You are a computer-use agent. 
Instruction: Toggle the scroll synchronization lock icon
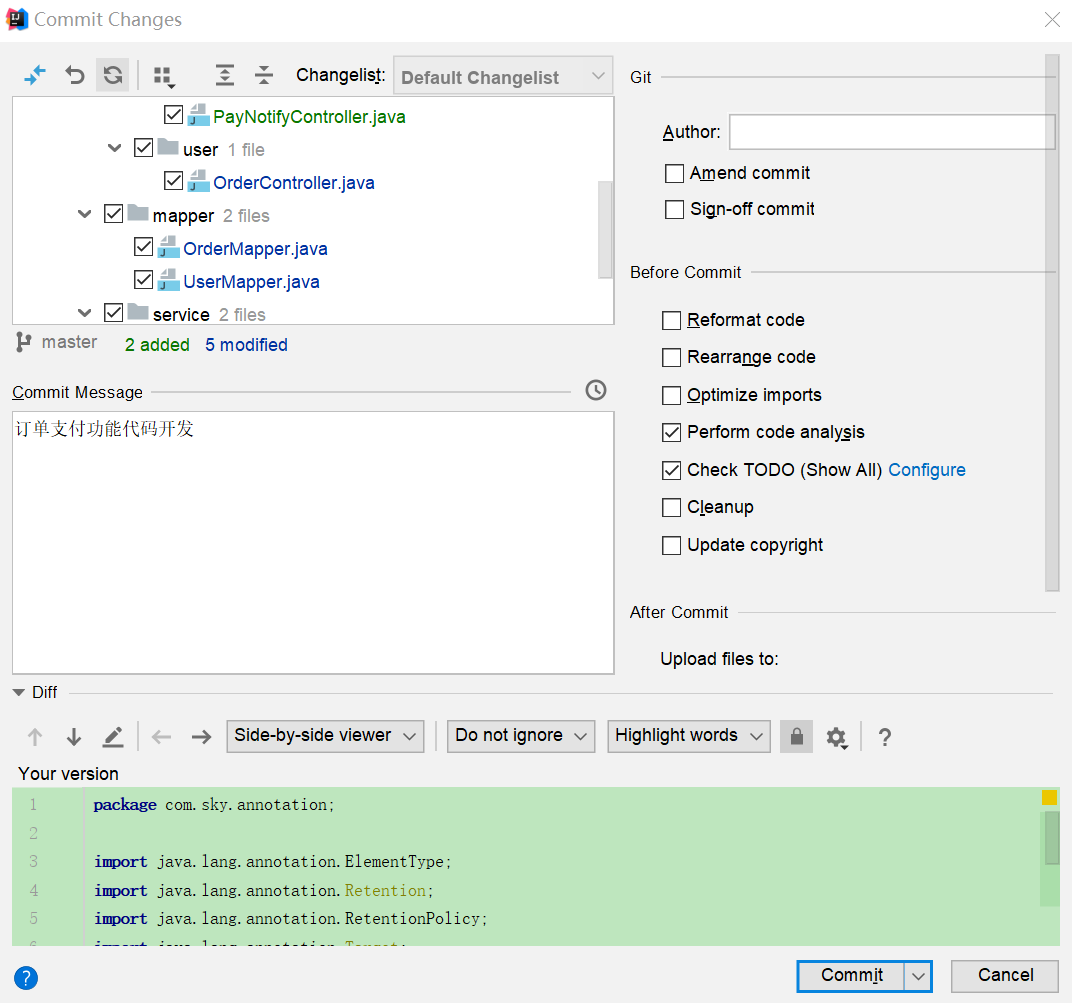pos(796,737)
